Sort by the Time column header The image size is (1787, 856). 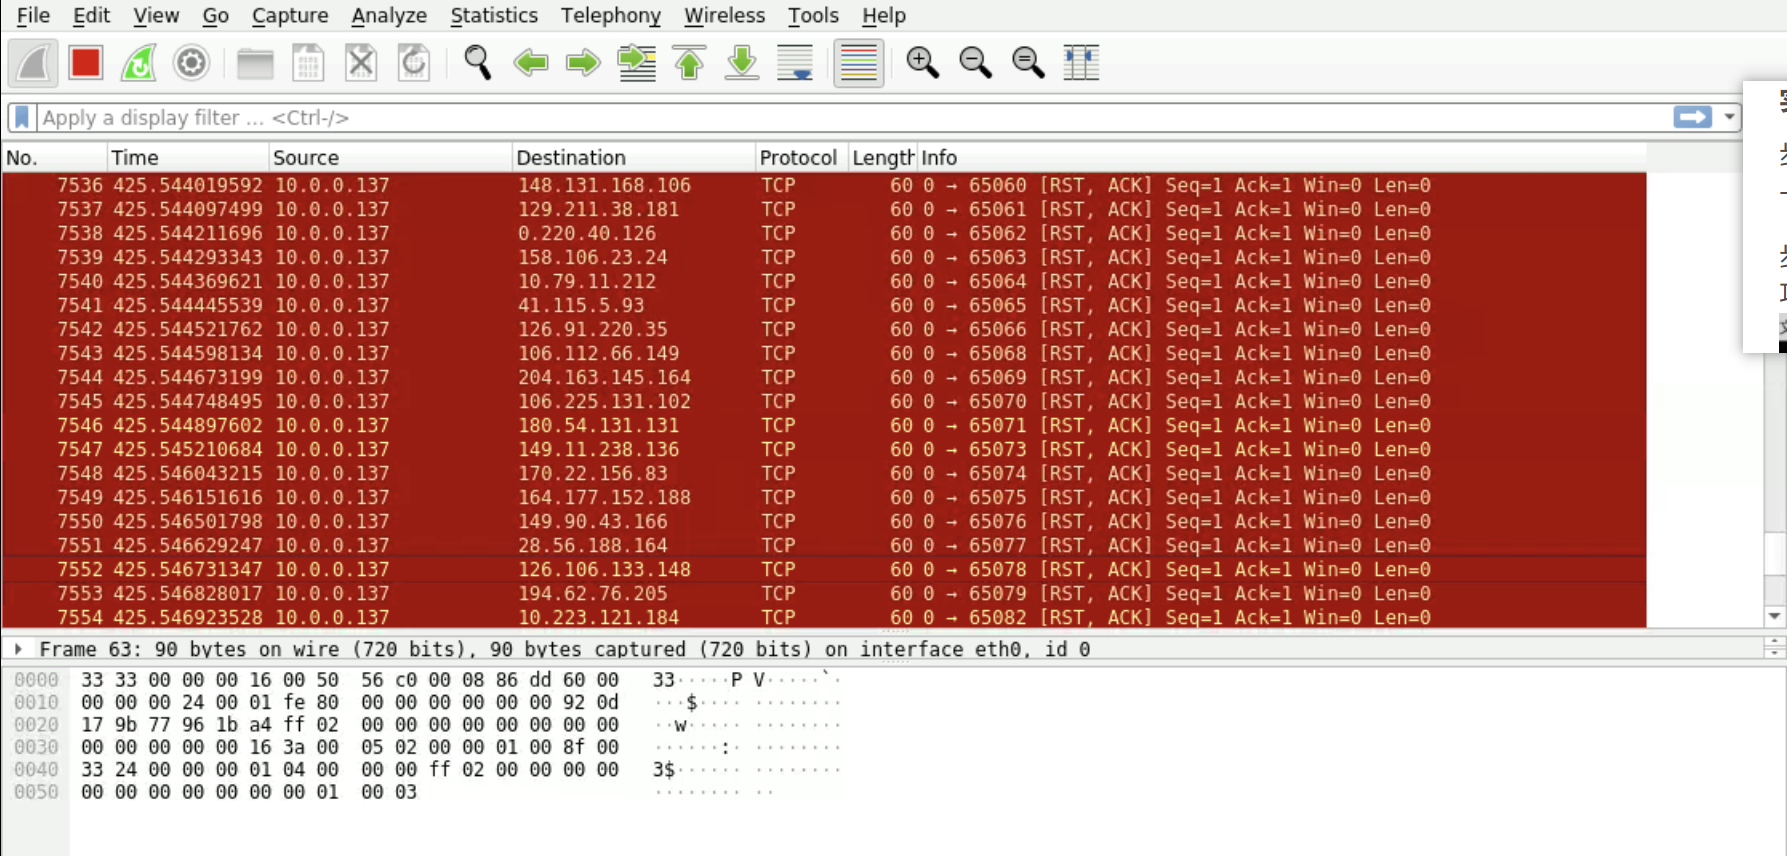188,157
